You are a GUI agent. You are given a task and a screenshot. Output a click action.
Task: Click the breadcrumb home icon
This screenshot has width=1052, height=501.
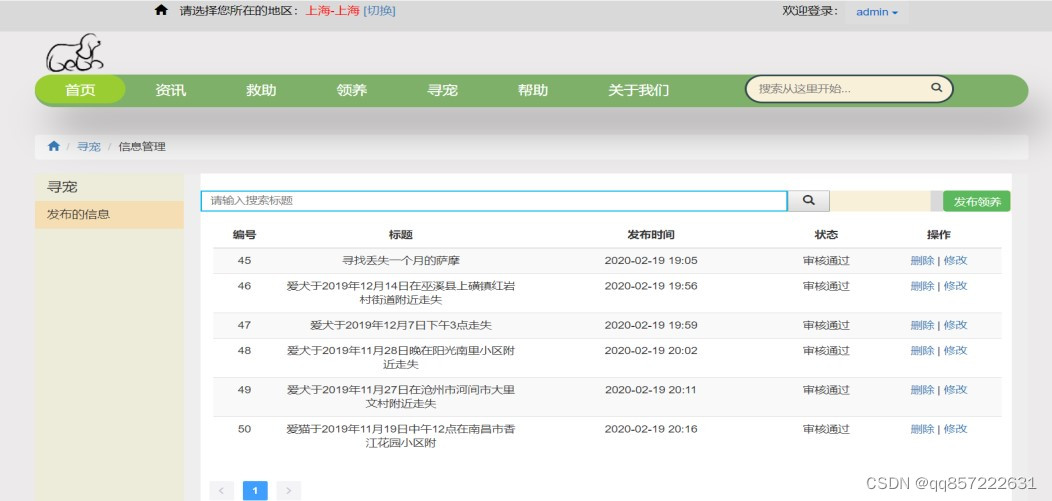coord(54,146)
